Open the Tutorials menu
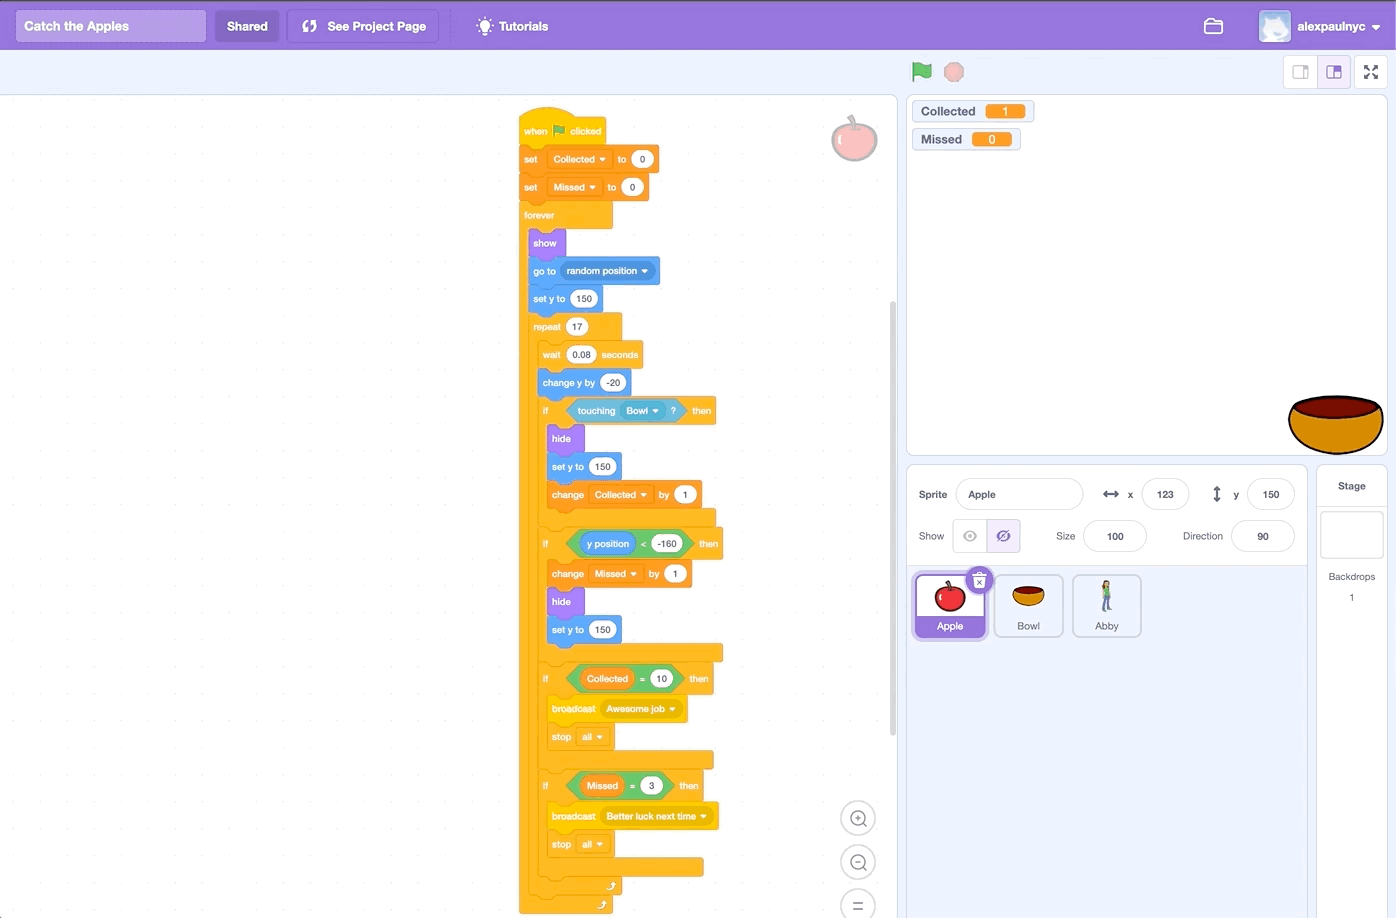 click(512, 26)
